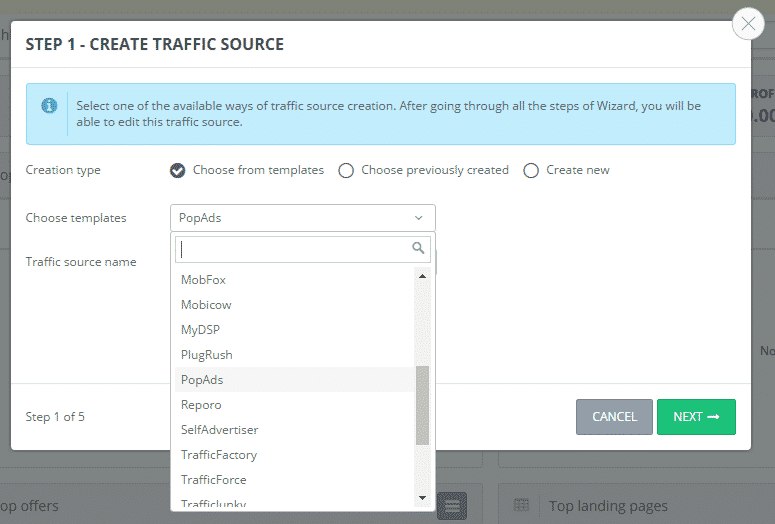Pick MyDSP in the templates list
This screenshot has width=775, height=524.
200,330
